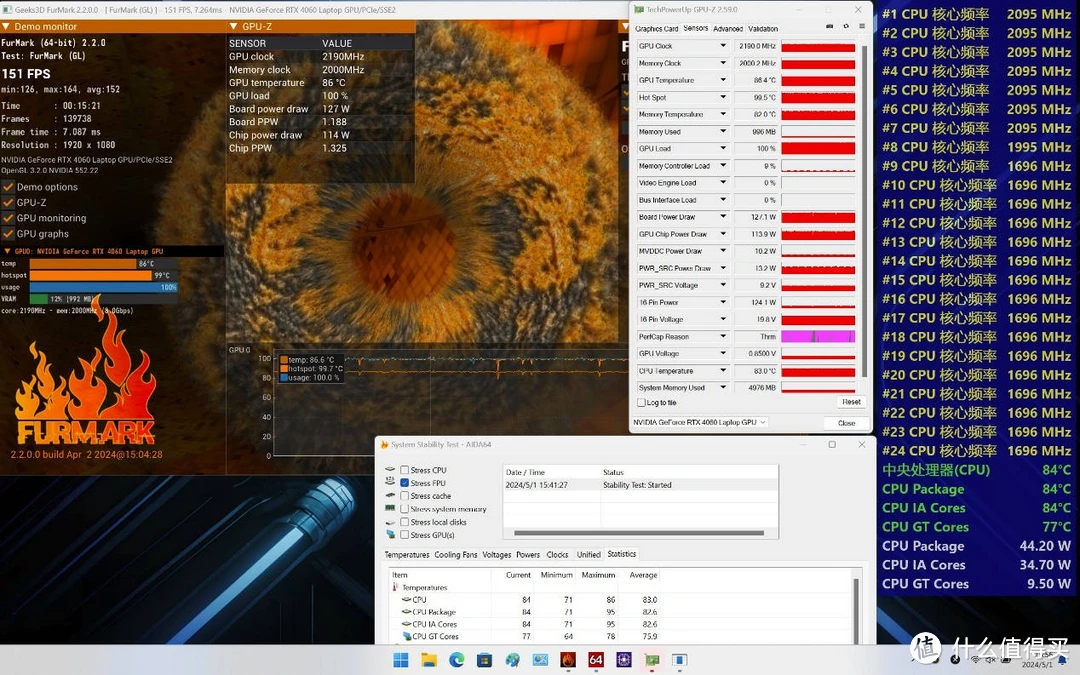Launch Microsoft Edge from taskbar

tap(457, 660)
